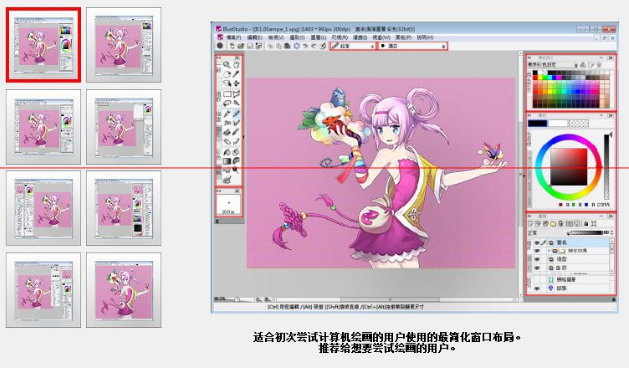The image size is (629, 368).
Task: Choose layout thumbnail with white floating panel
Action: pyautogui.click(x=124, y=126)
